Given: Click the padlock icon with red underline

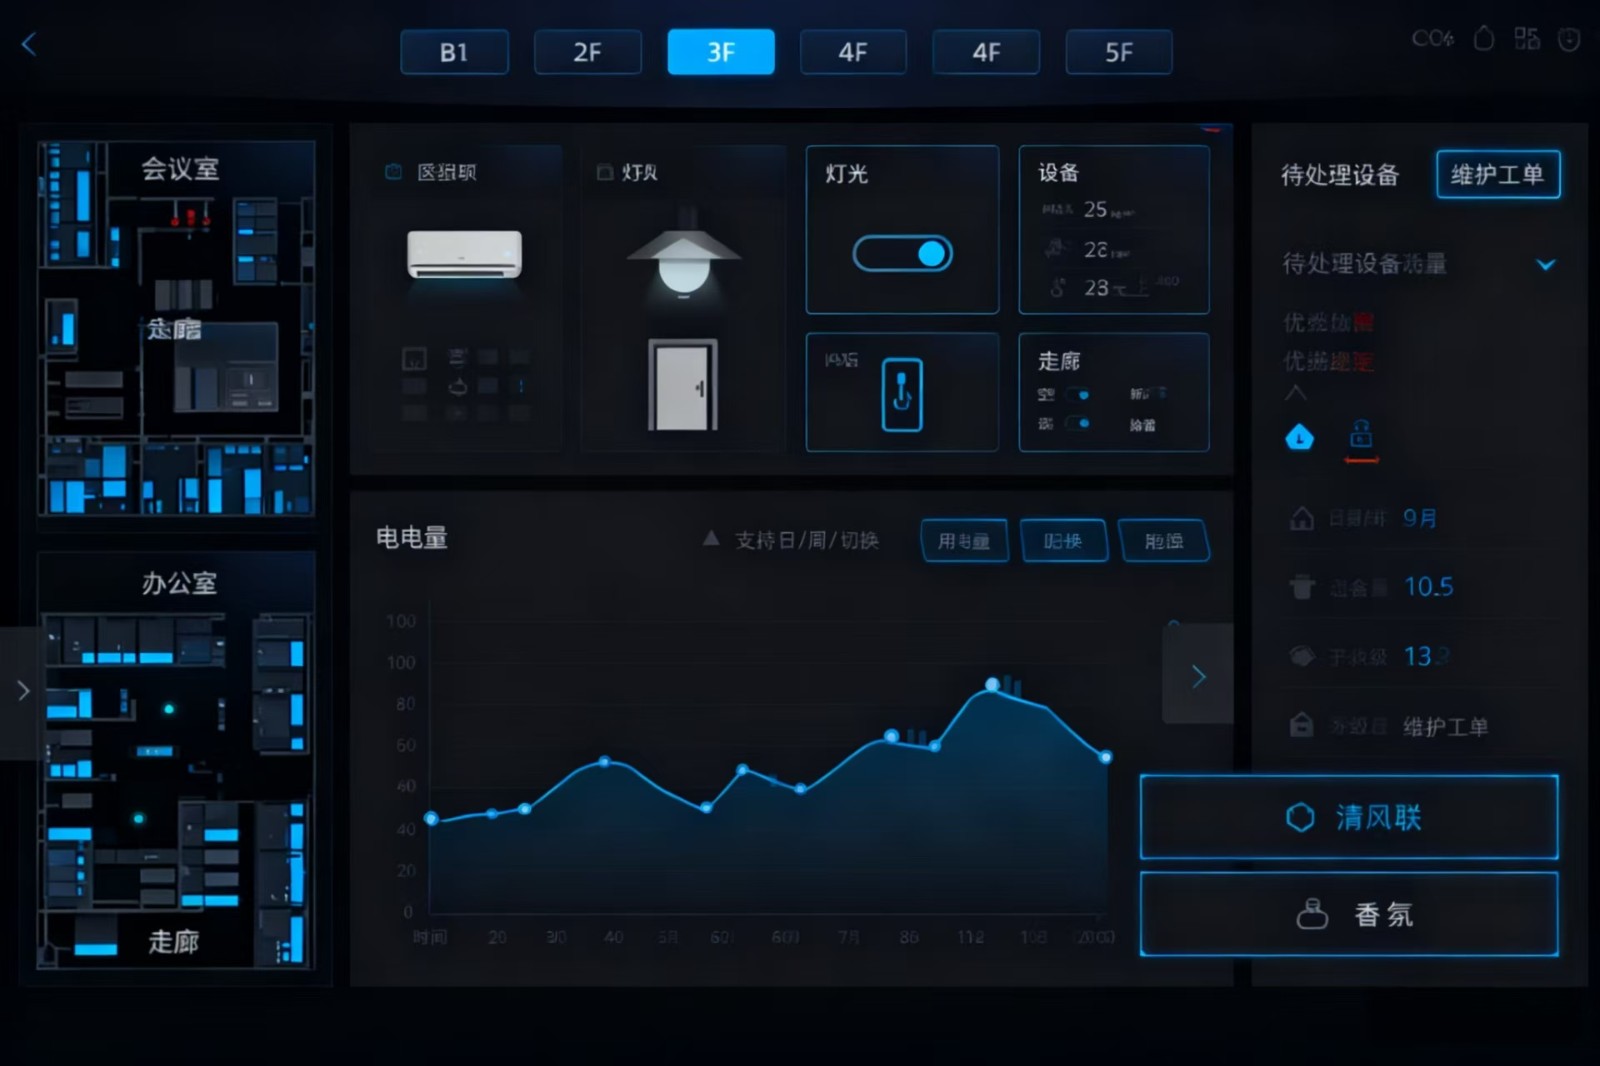Looking at the screenshot, I should click(1361, 436).
